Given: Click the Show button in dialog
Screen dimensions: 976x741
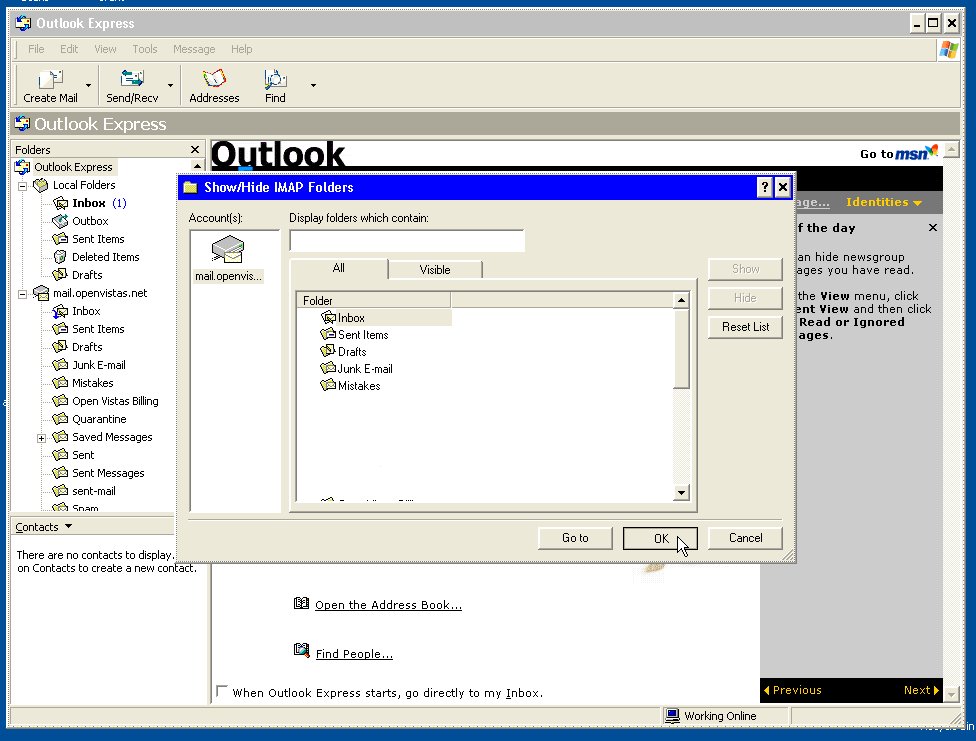Looking at the screenshot, I should tap(745, 269).
